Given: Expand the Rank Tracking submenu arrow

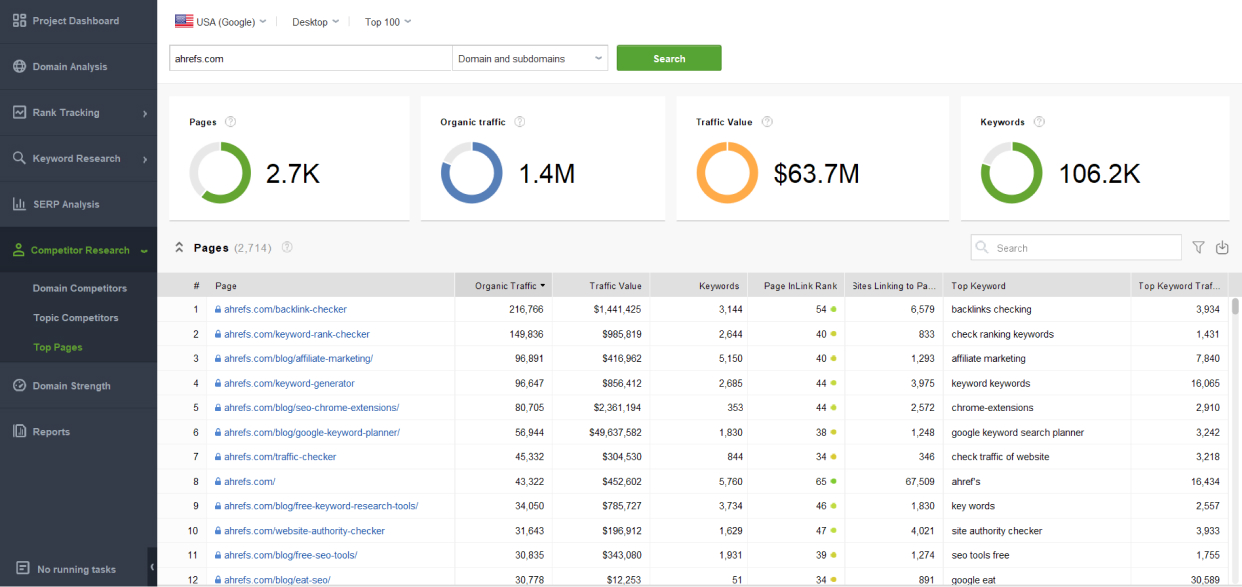Looking at the screenshot, I should point(145,113).
